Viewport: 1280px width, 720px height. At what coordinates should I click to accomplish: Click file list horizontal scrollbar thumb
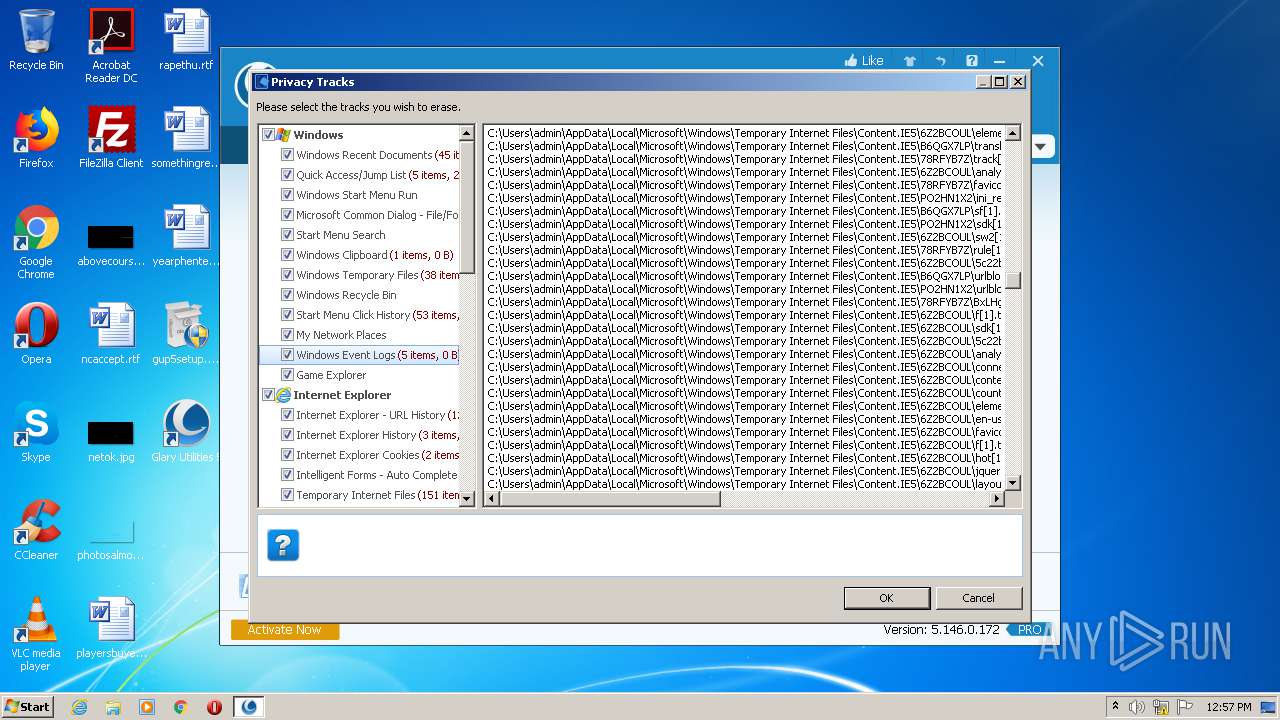[609, 499]
